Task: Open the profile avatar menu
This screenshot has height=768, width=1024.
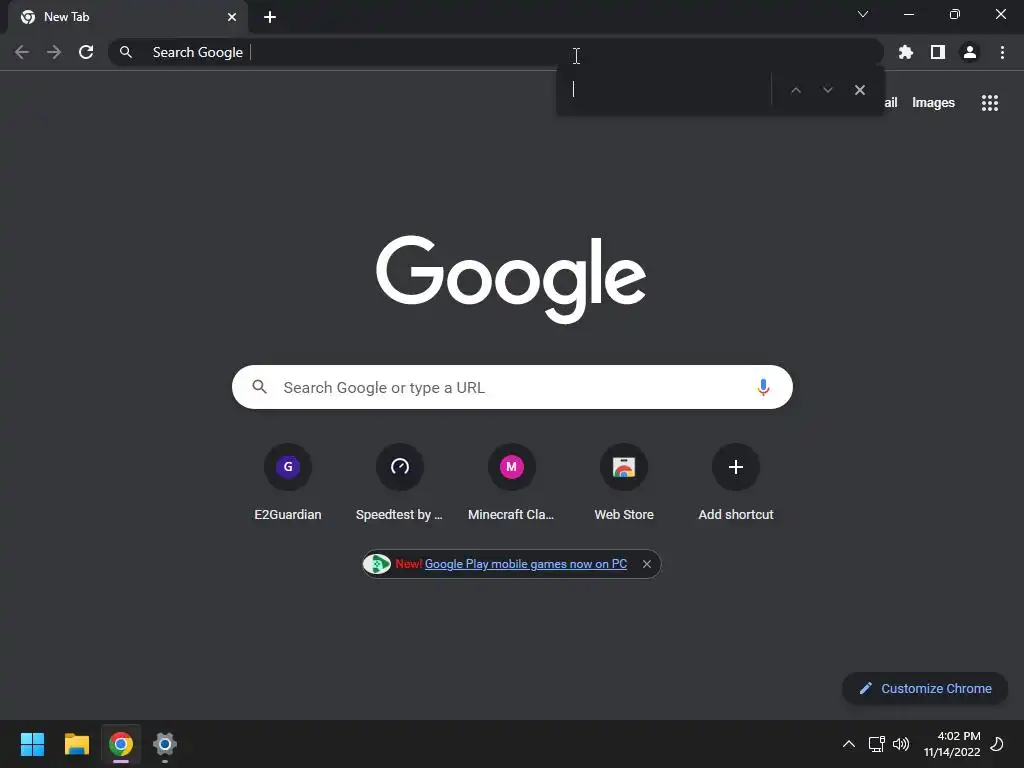Action: pyautogui.click(x=970, y=52)
